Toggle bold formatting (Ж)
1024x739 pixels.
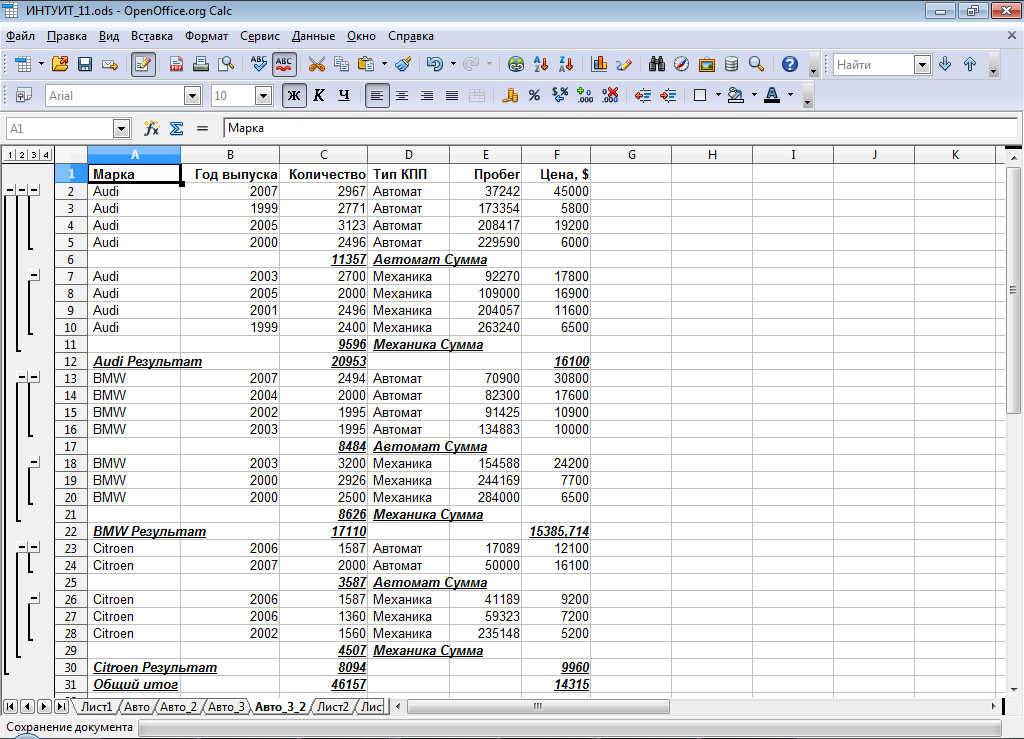pyautogui.click(x=294, y=95)
